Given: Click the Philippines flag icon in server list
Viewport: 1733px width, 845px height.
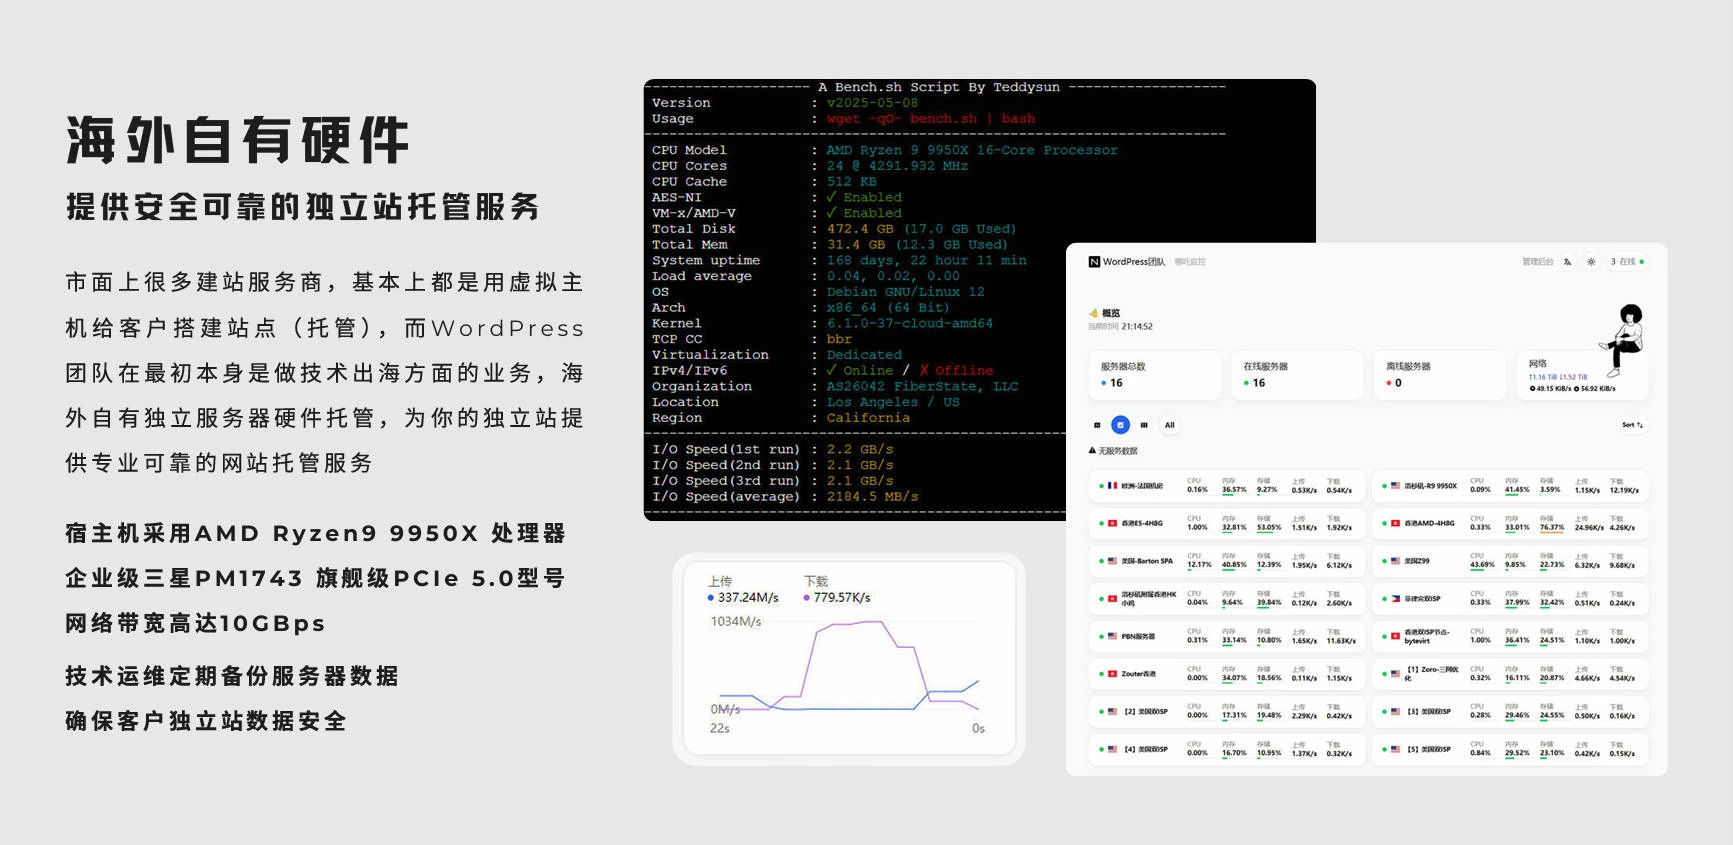Looking at the screenshot, I should [x=1395, y=599].
